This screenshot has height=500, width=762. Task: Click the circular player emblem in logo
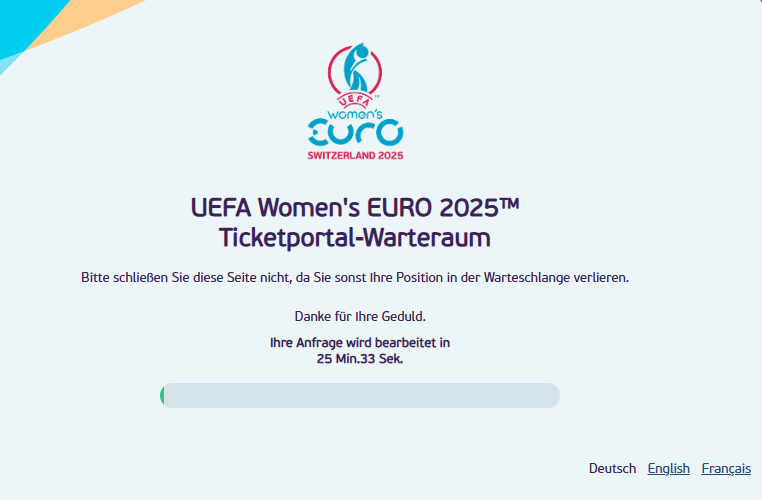coord(356,70)
